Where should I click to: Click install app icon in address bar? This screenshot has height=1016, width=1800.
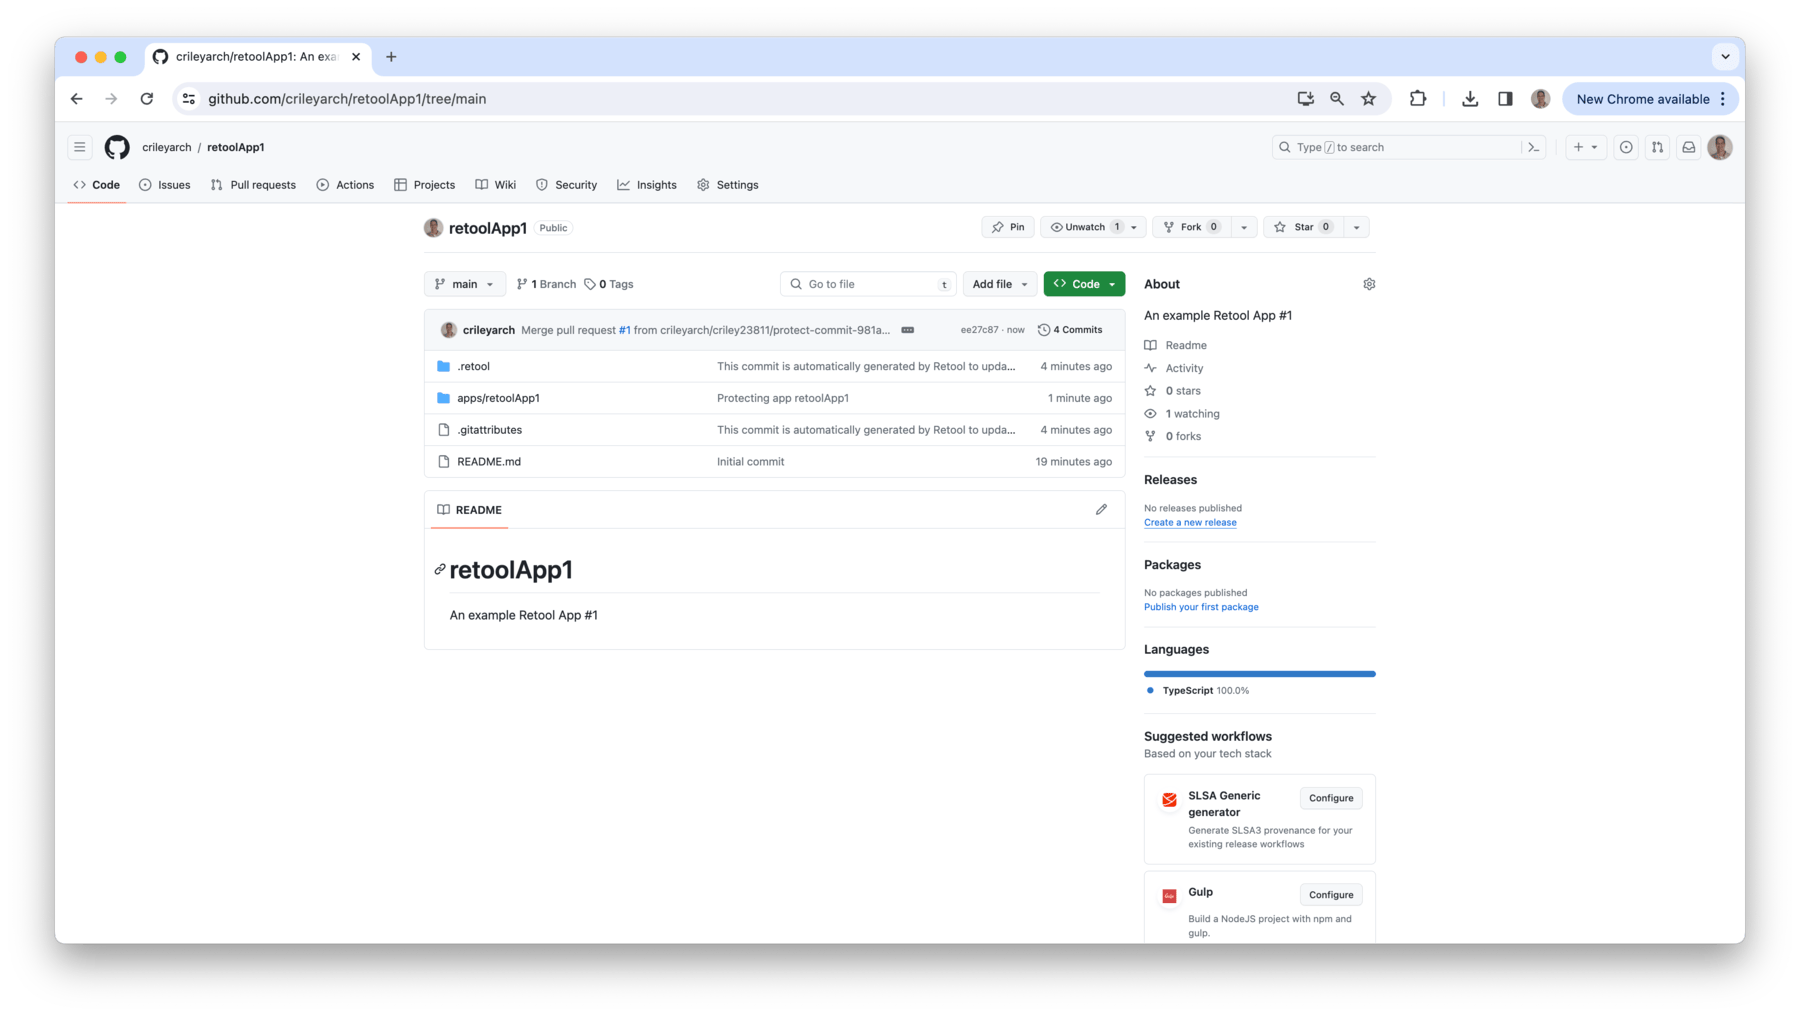[x=1305, y=99]
